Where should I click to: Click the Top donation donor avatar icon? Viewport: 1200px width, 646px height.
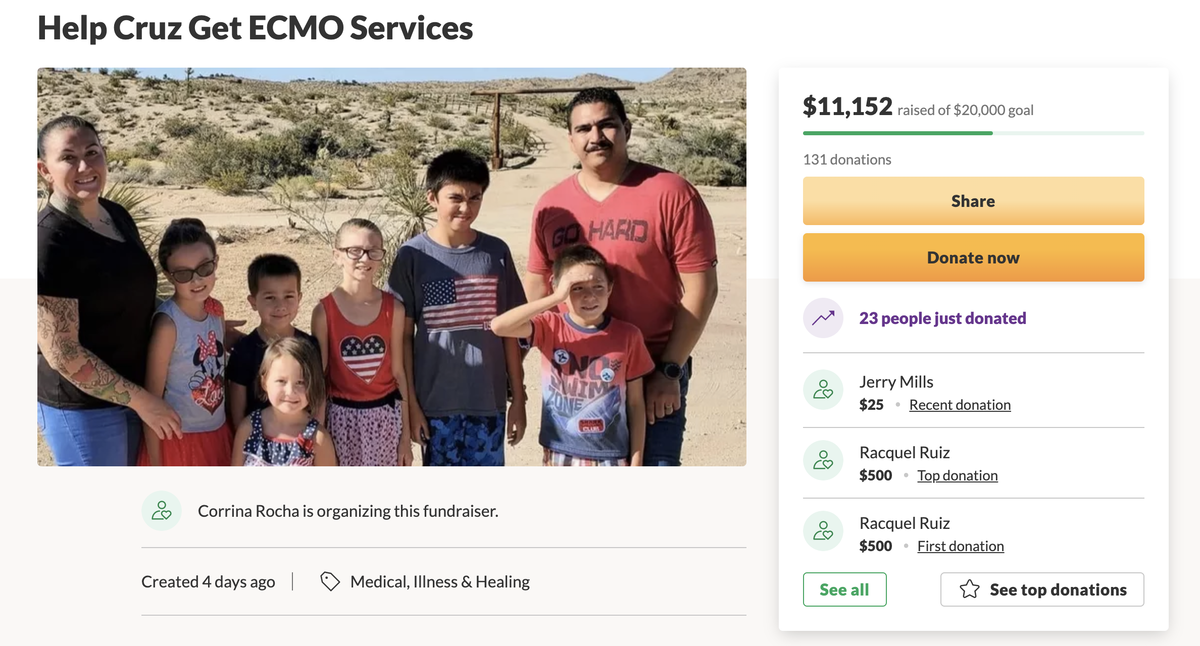coord(823,461)
